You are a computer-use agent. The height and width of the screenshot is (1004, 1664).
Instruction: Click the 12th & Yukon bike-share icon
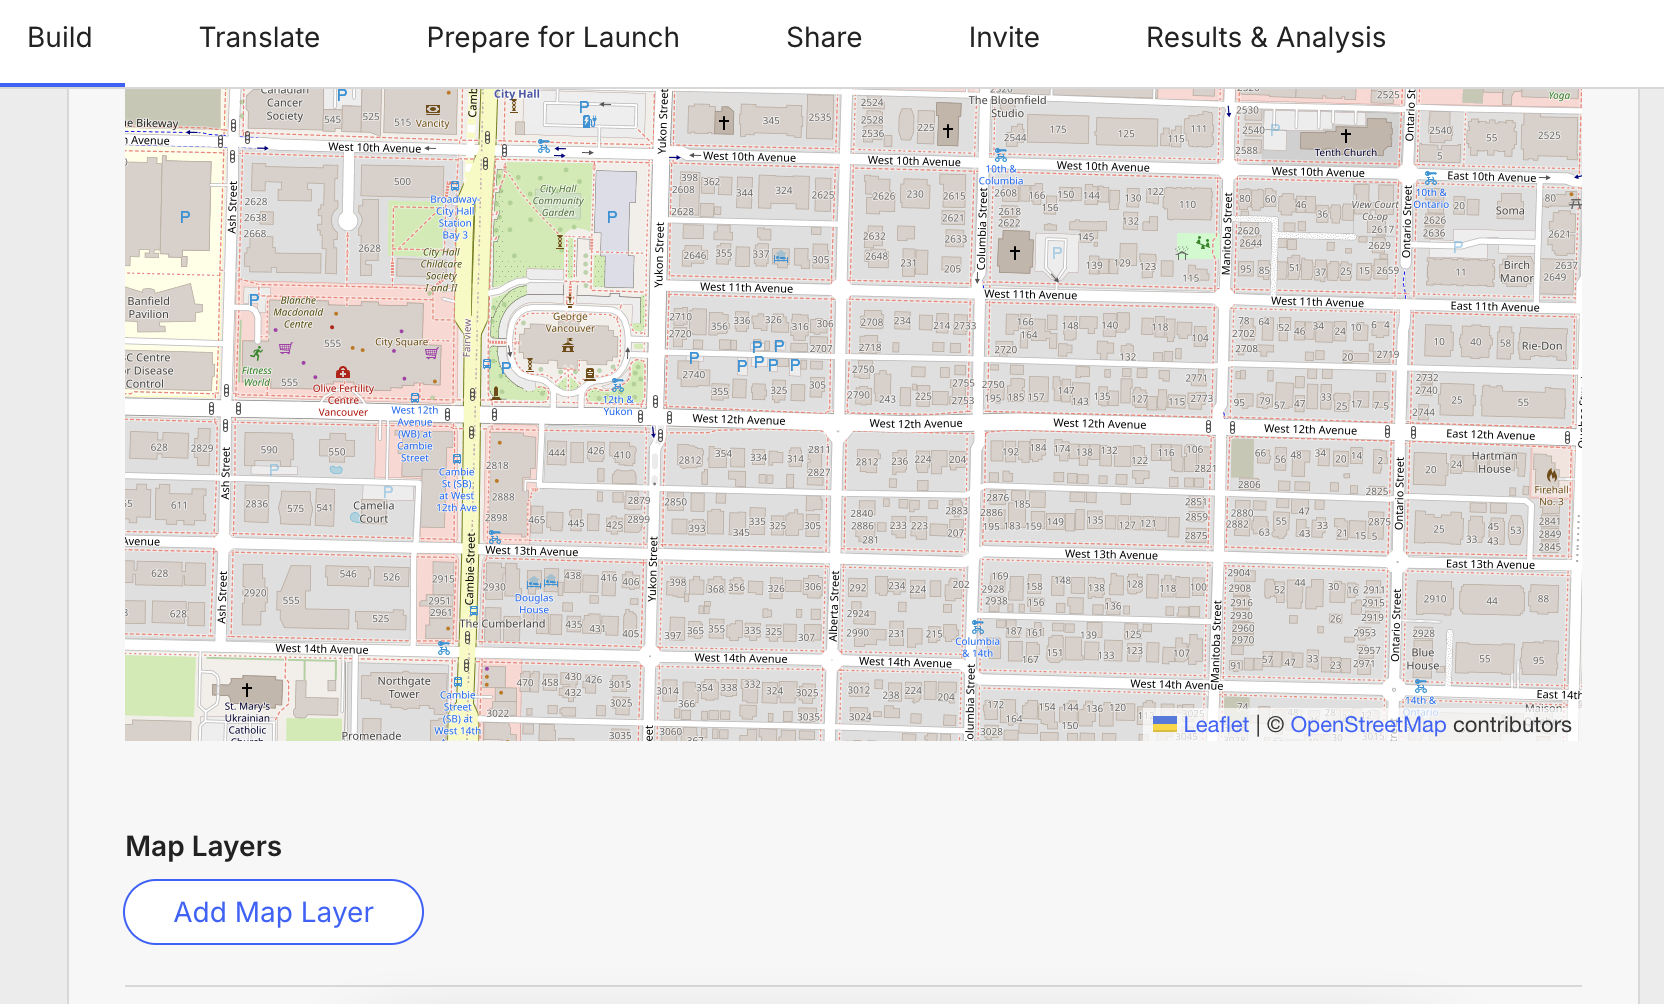pyautogui.click(x=617, y=385)
